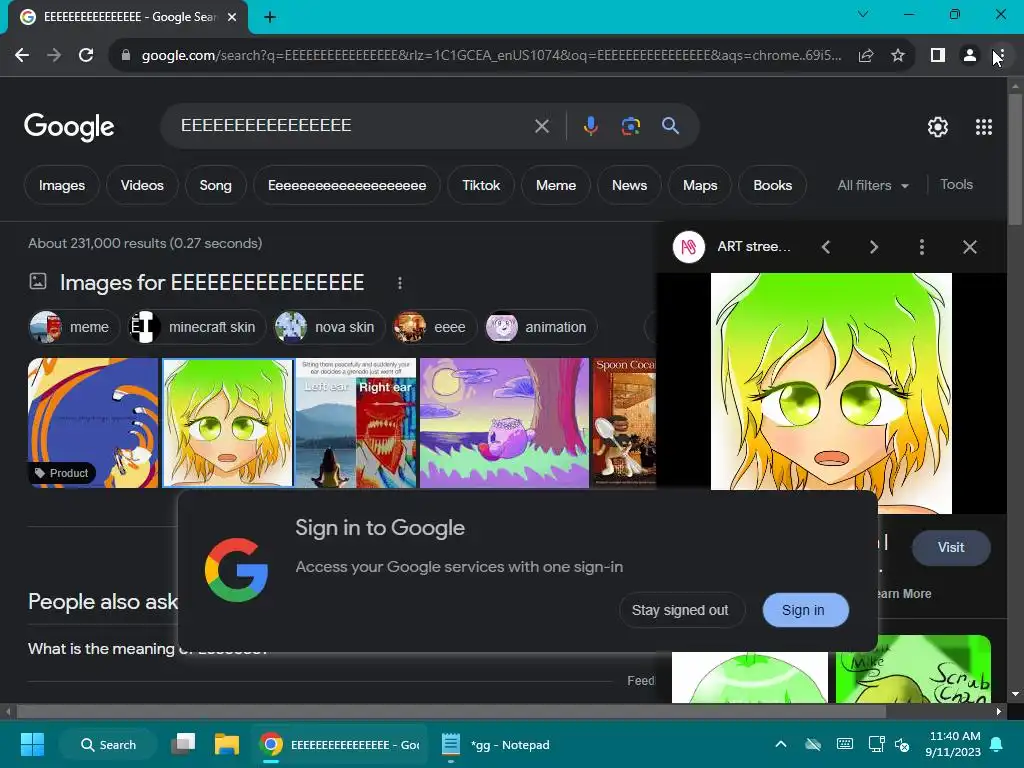
Task: Search by image with Google Lens
Action: tap(630, 126)
